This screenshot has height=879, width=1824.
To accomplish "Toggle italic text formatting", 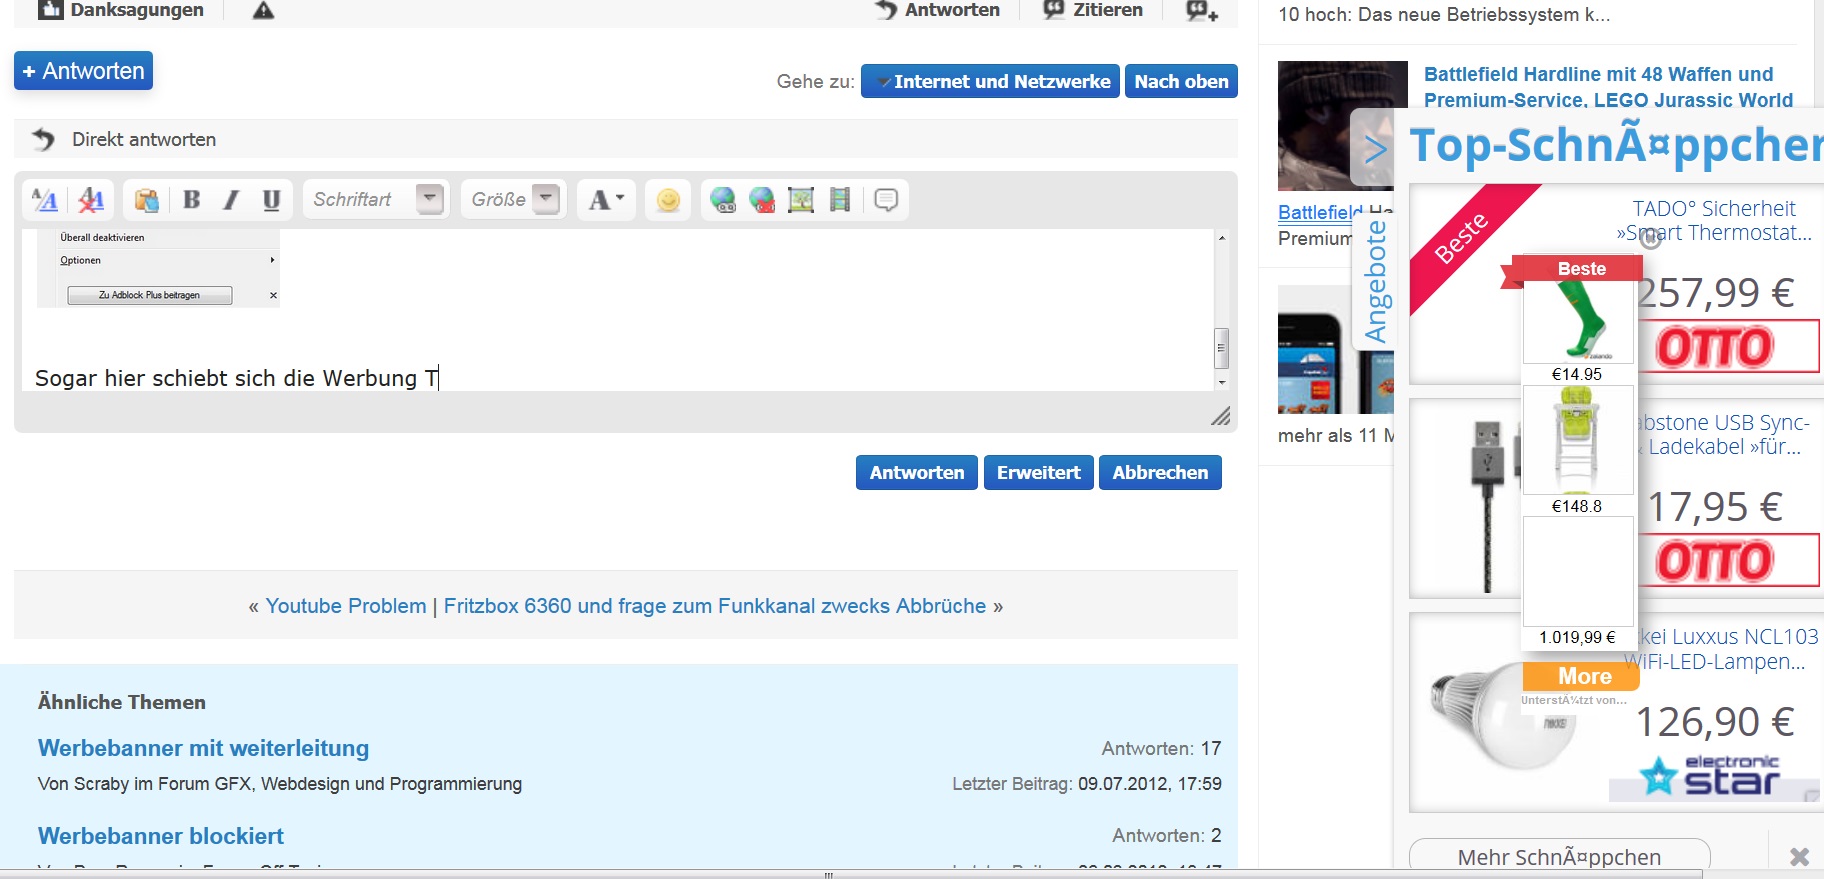I will (x=231, y=200).
